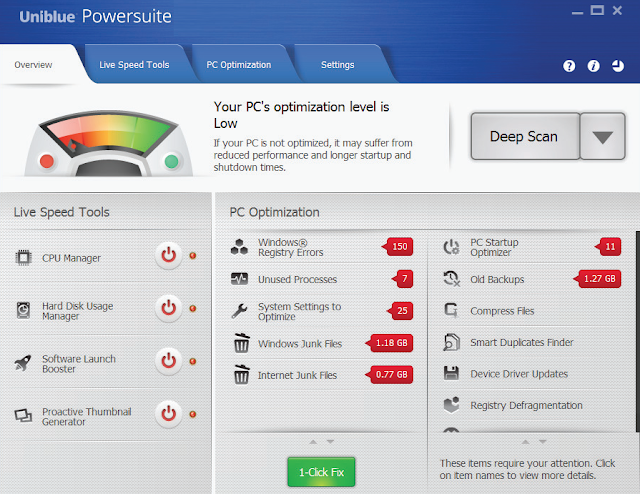Click the Internet Junk Files trash icon

[241, 374]
